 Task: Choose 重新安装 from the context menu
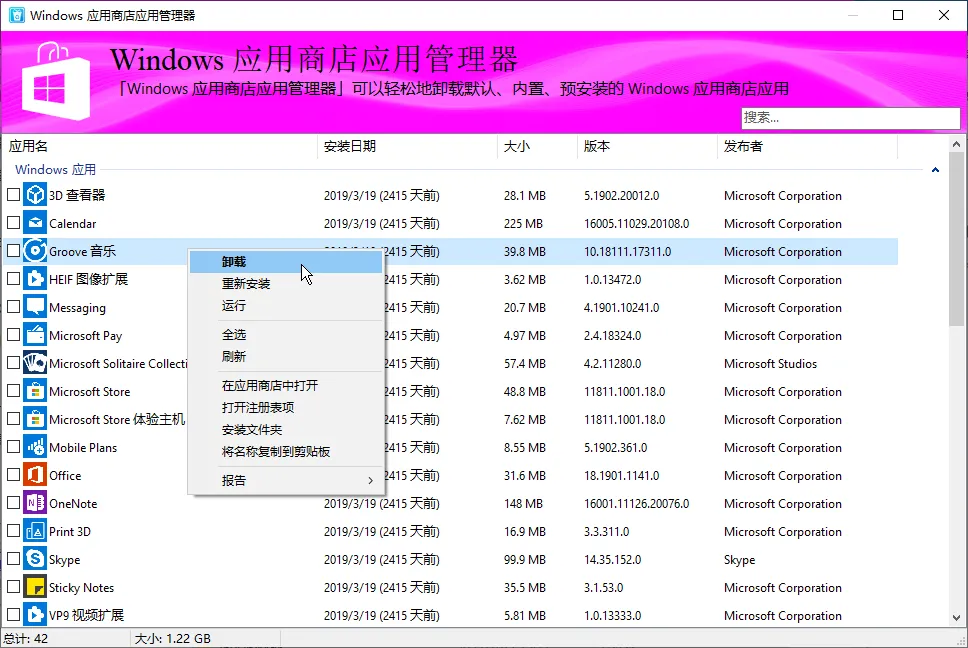(x=286, y=284)
